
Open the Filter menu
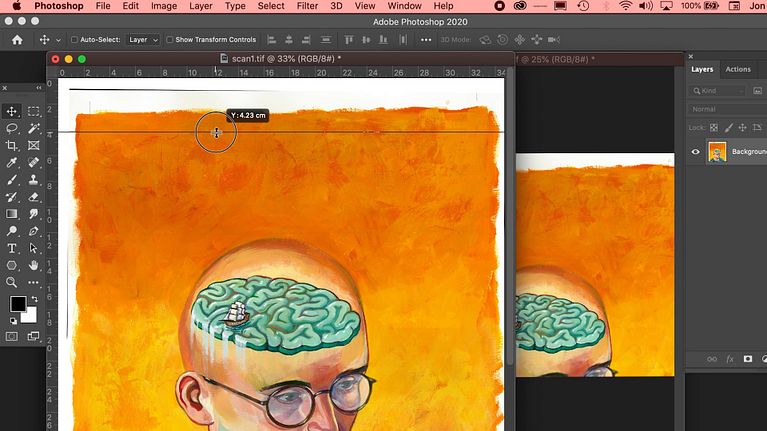[x=307, y=6]
